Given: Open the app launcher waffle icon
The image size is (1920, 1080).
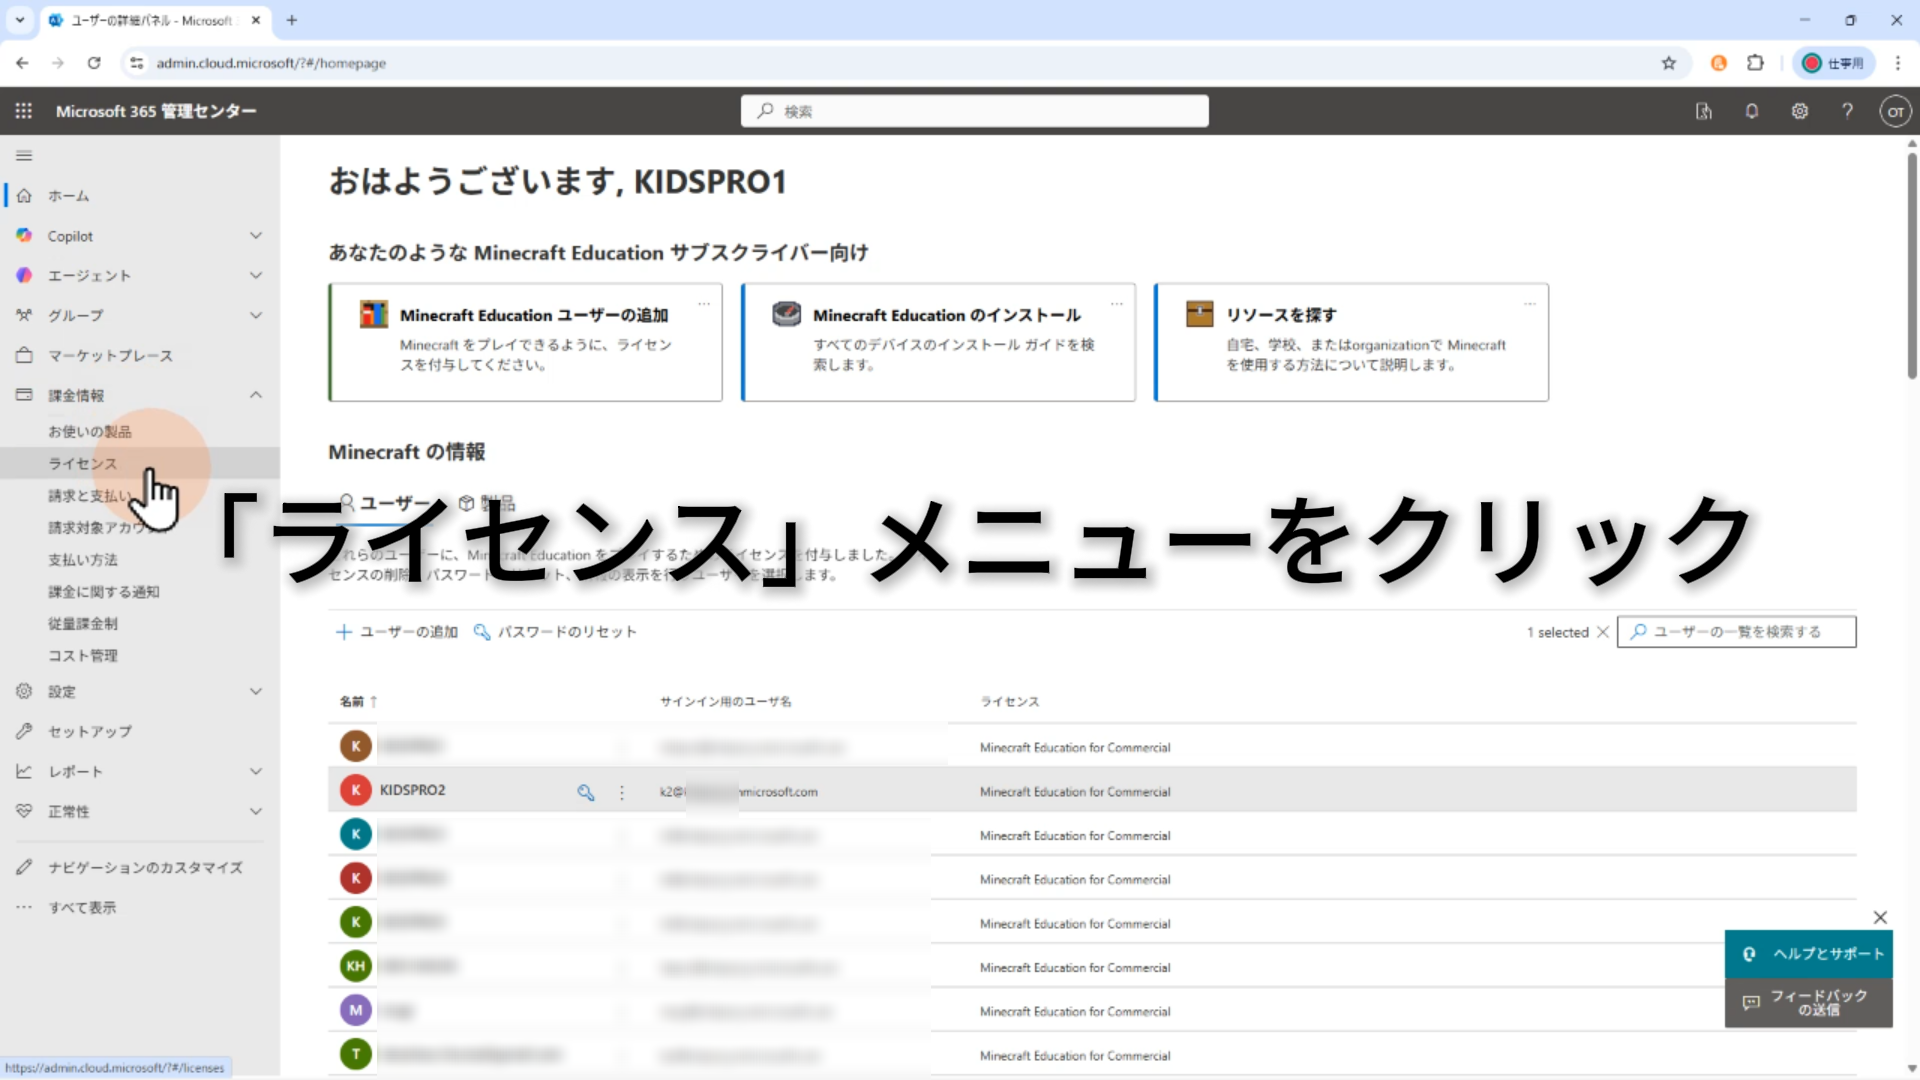Looking at the screenshot, I should [x=24, y=111].
